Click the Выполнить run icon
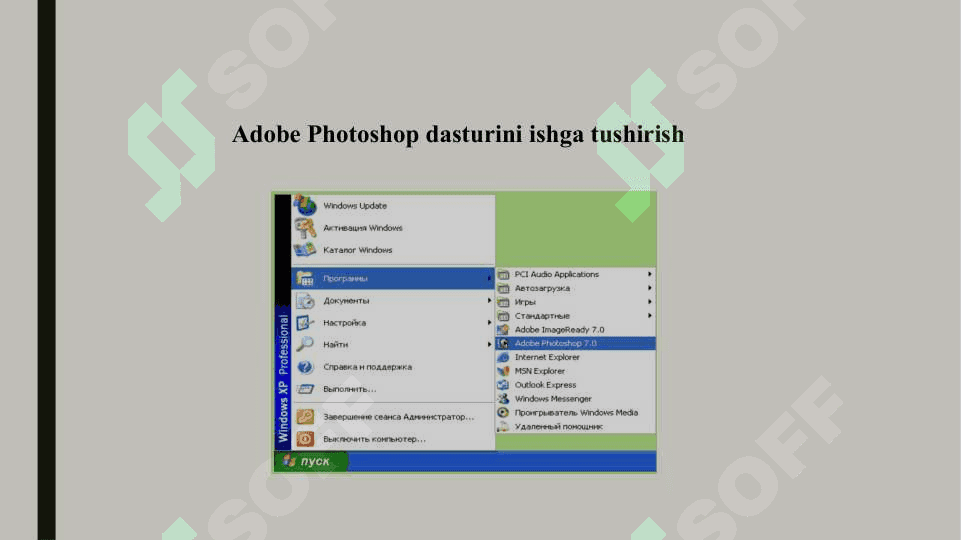Screen dimensions: 961x540 pyautogui.click(x=305, y=389)
